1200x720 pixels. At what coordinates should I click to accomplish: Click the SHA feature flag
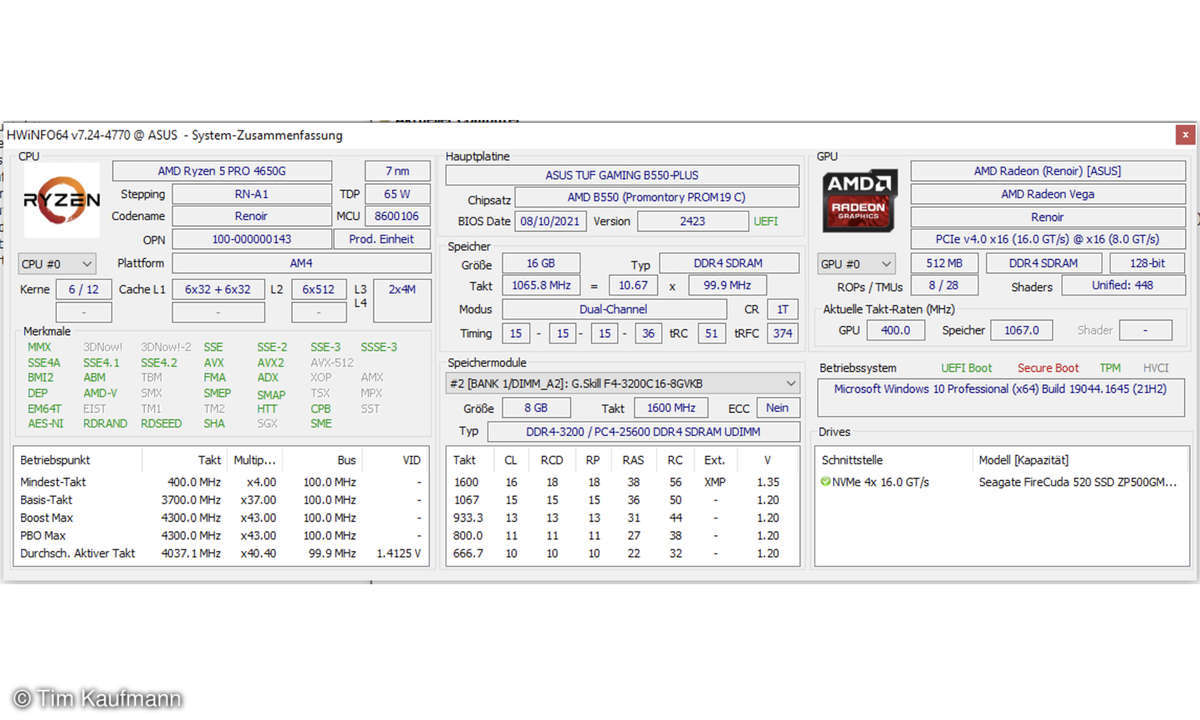tap(213, 423)
